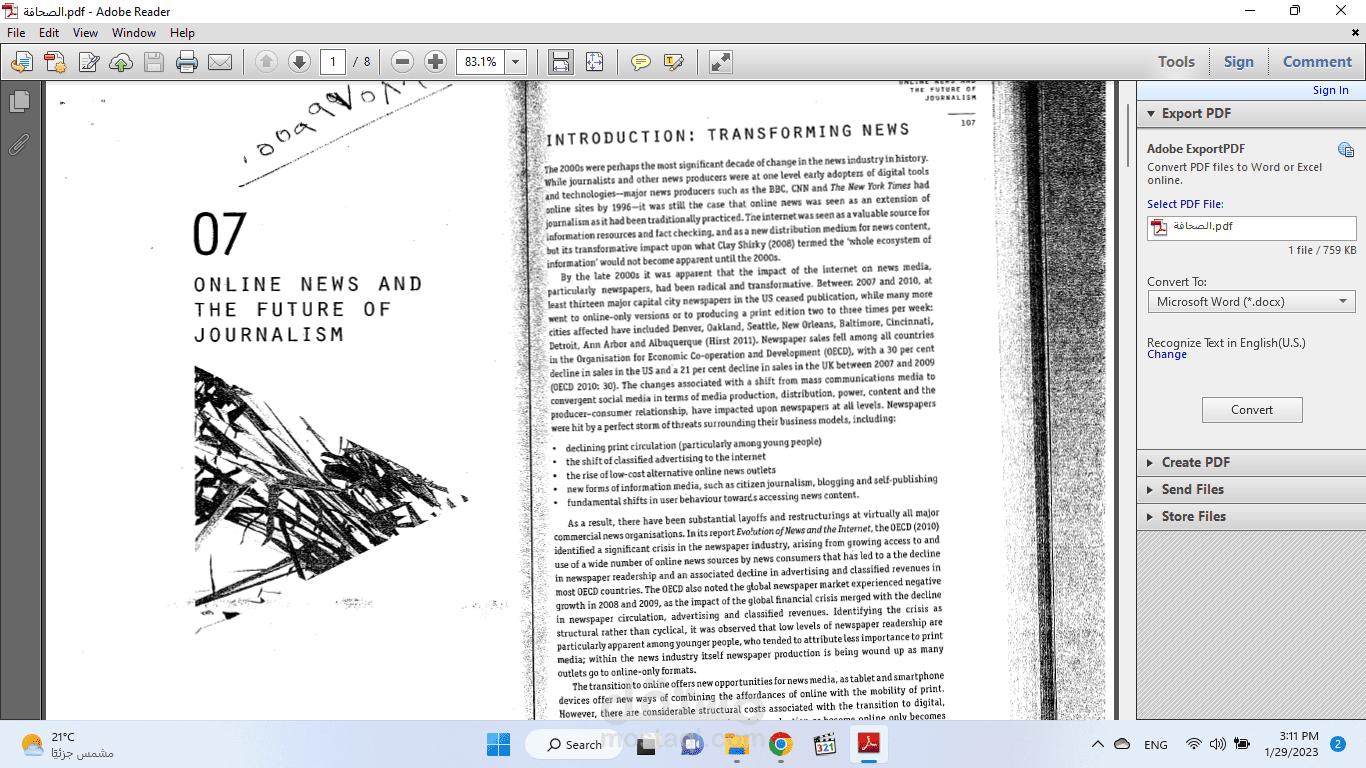Click the Media Player Classic taskbar icon
This screenshot has width=1366, height=768.
point(825,744)
